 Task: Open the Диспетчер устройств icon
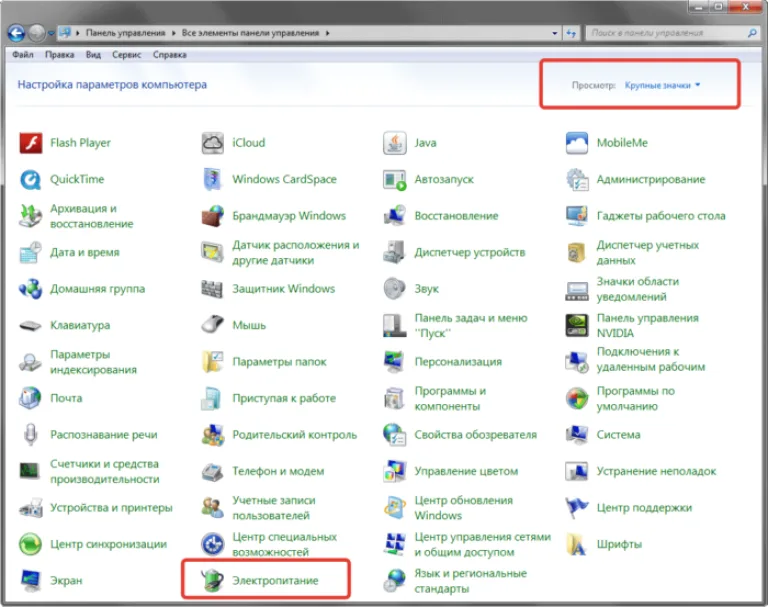tap(395, 252)
